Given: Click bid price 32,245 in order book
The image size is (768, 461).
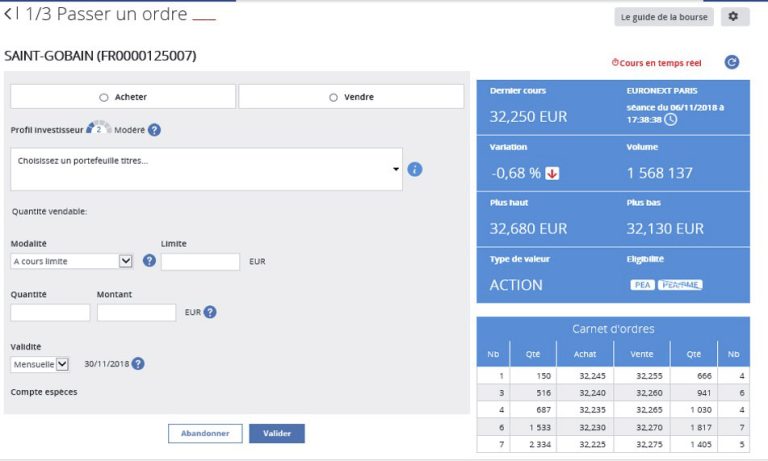Looking at the screenshot, I should (592, 376).
